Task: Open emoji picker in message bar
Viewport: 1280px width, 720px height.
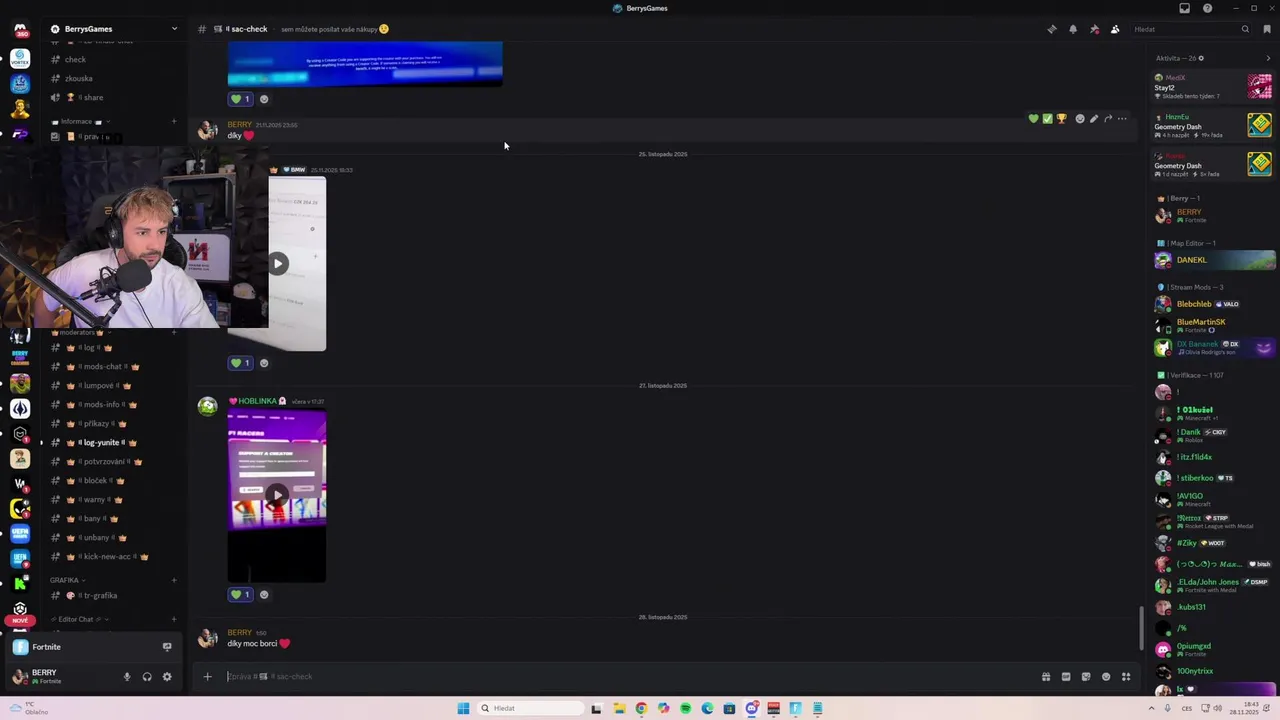Action: [1106, 677]
